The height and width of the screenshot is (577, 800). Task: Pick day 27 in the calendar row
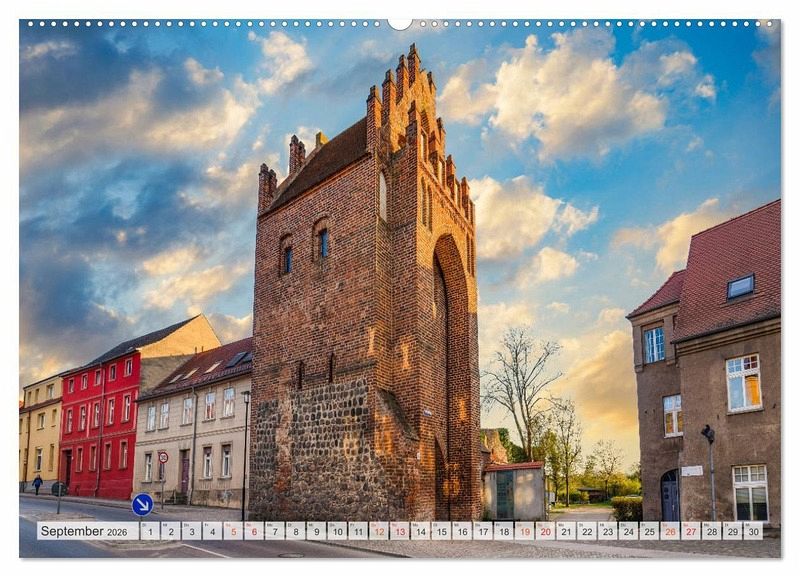pyautogui.click(x=691, y=531)
